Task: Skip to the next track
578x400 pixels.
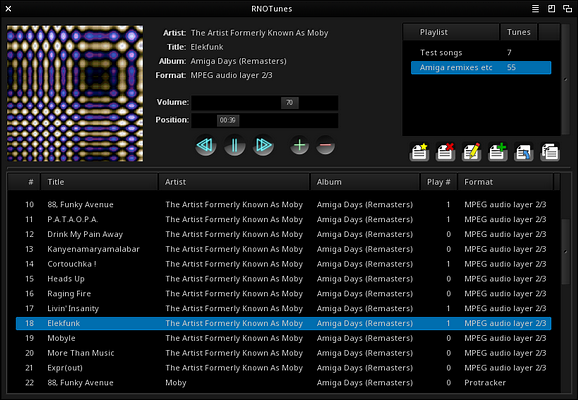Action: [x=263, y=145]
